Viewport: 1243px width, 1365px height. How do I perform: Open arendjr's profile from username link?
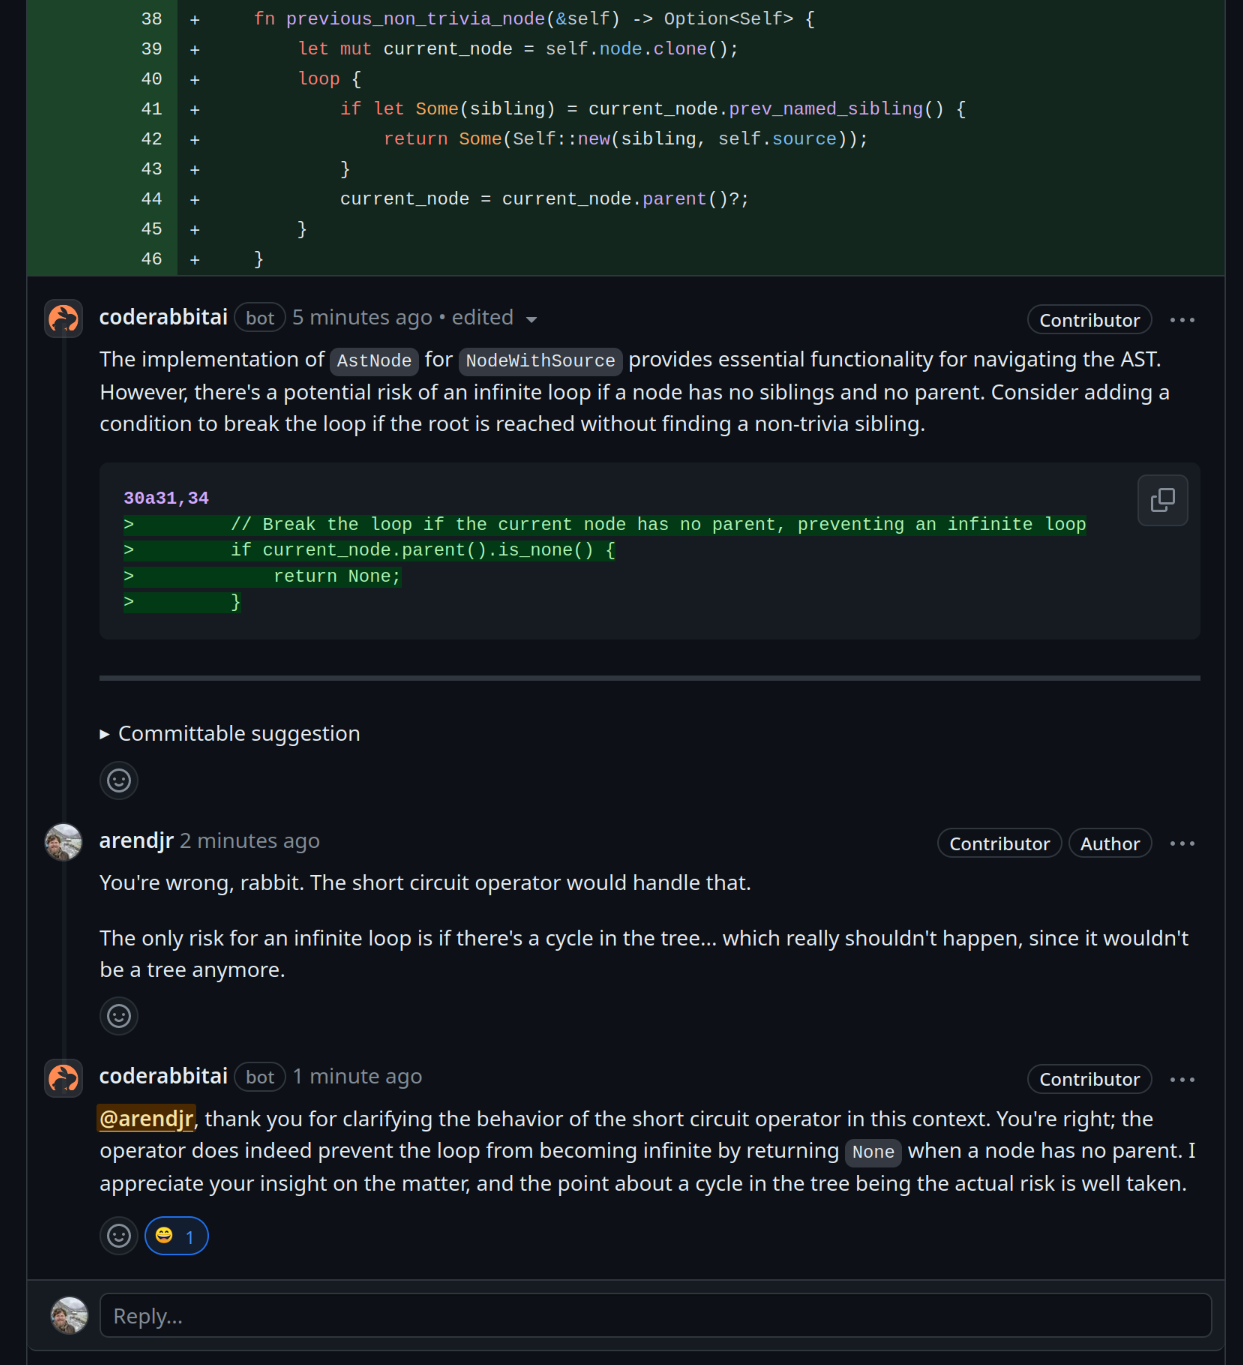[136, 841]
